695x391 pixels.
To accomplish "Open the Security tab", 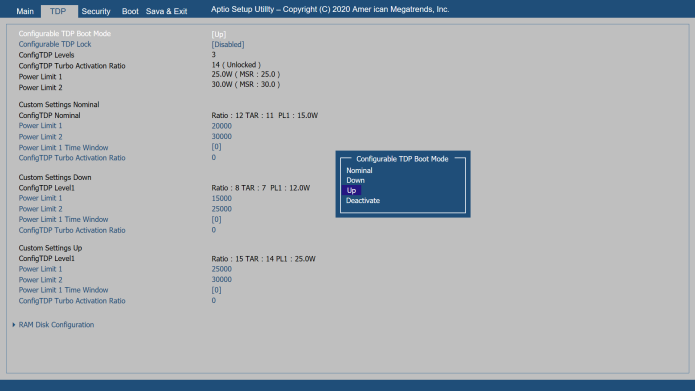I will pyautogui.click(x=96, y=11).
